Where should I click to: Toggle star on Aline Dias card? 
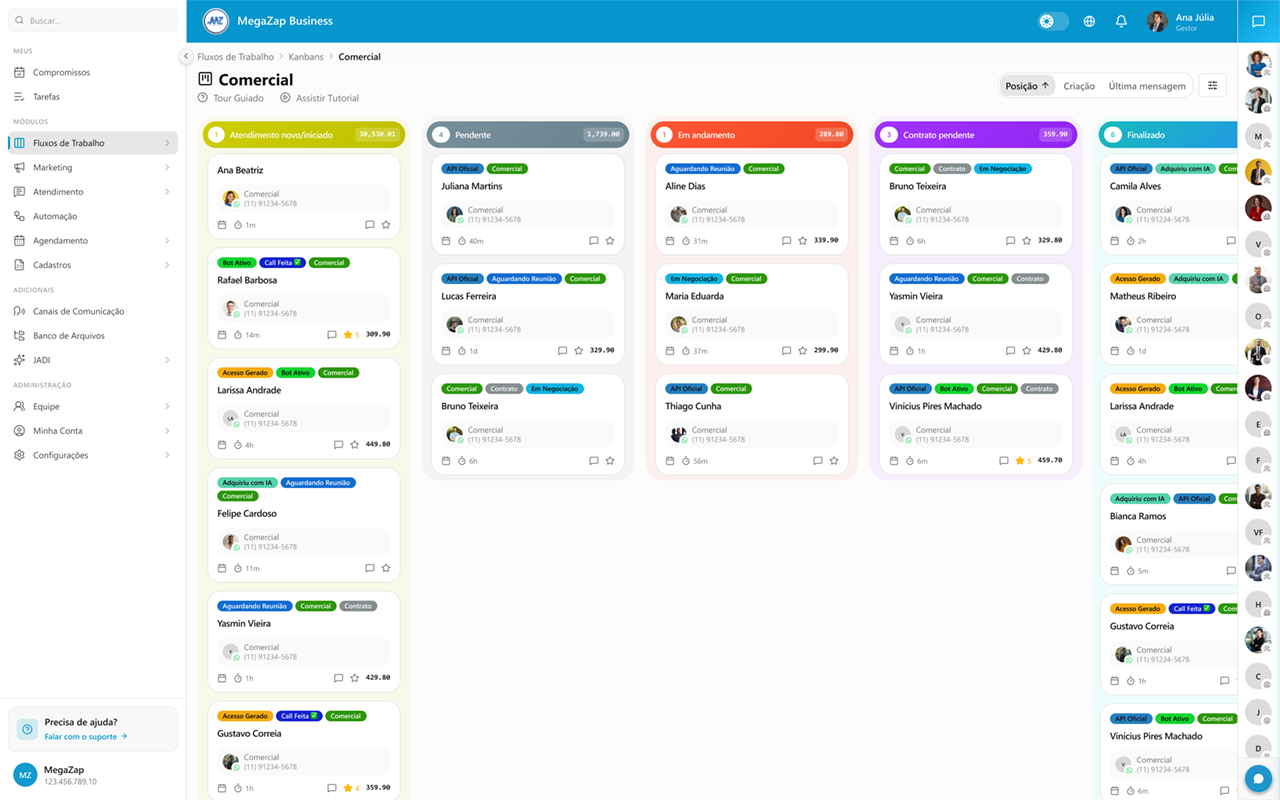803,241
